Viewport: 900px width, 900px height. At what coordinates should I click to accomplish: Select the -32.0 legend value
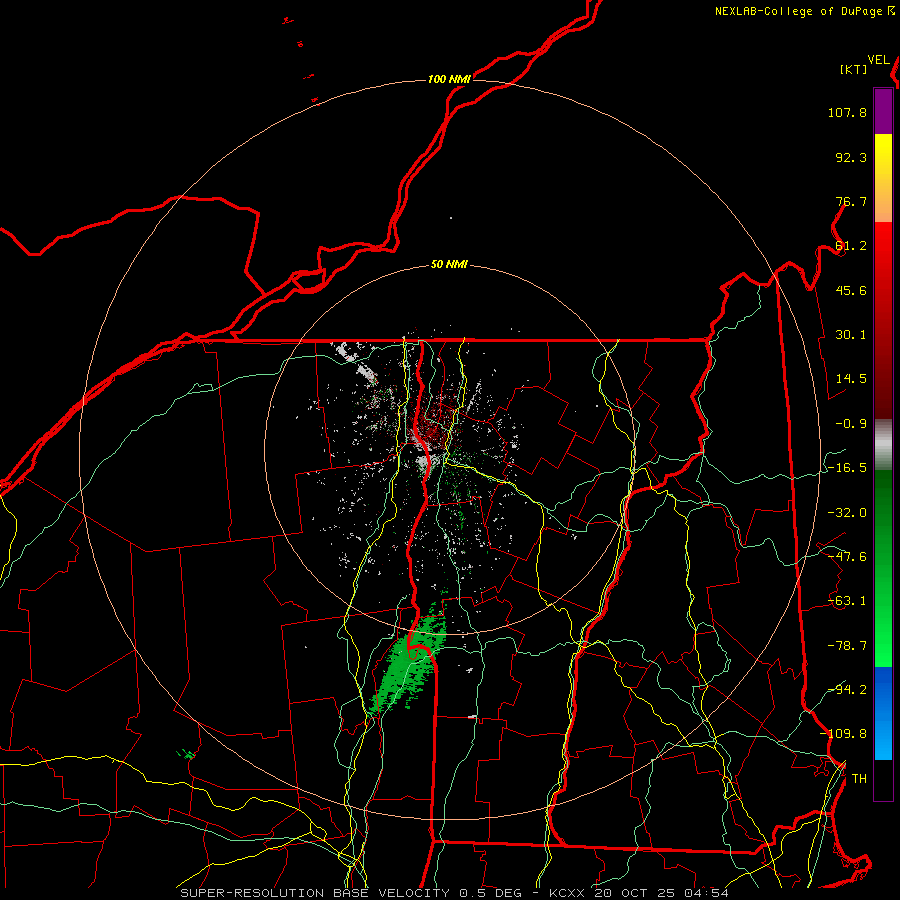847,513
